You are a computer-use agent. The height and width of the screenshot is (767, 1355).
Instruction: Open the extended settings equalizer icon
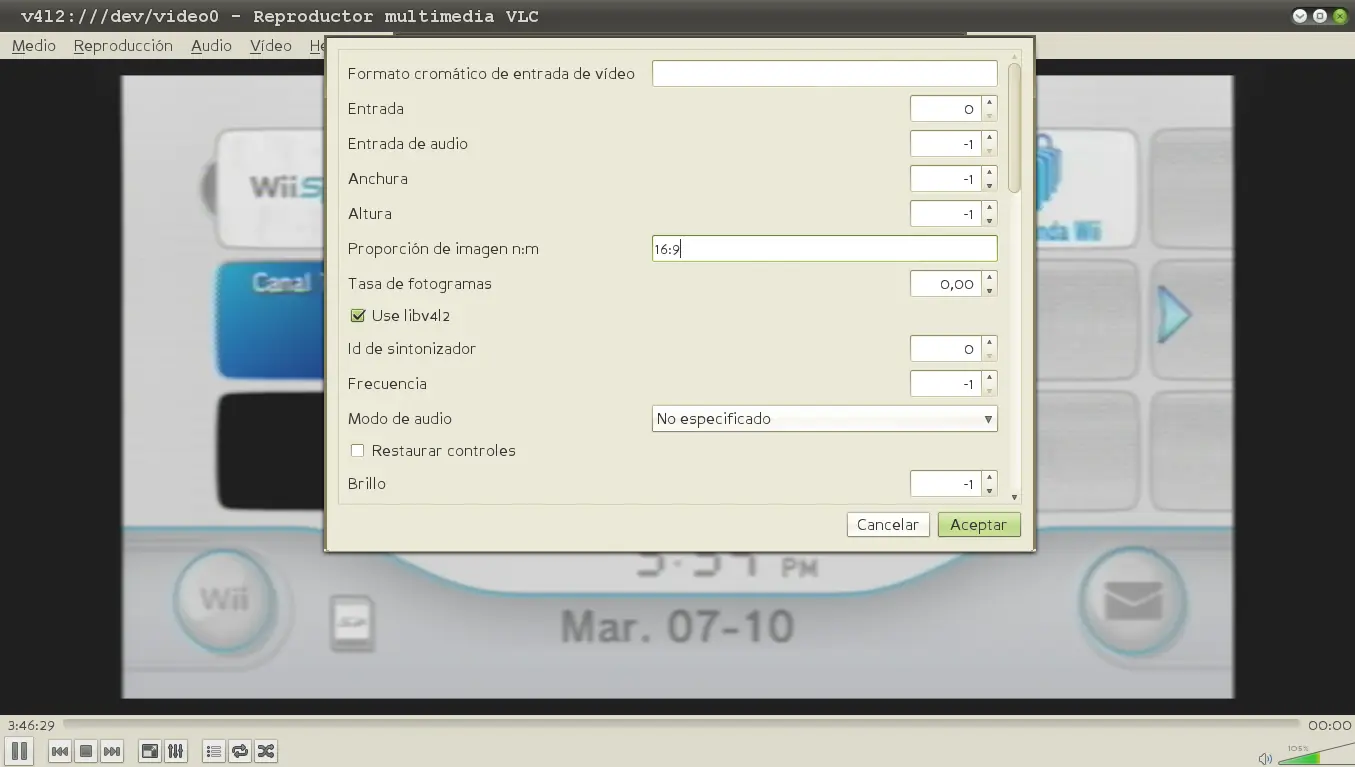coord(176,751)
